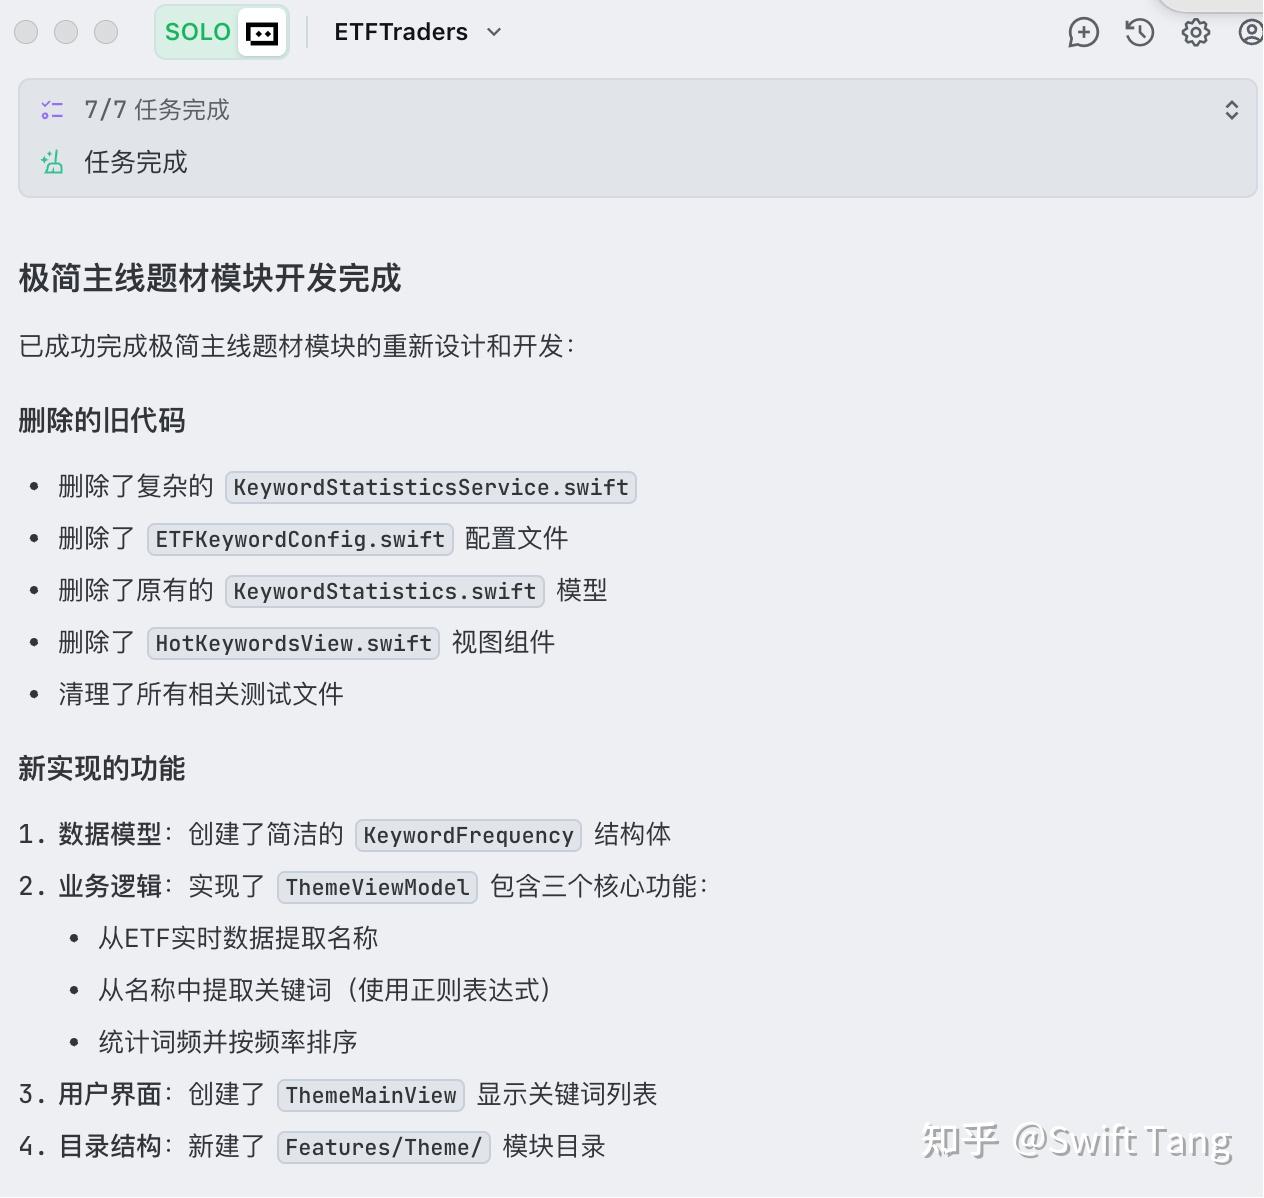Click the 任务完成 status row

pyautogui.click(x=135, y=162)
